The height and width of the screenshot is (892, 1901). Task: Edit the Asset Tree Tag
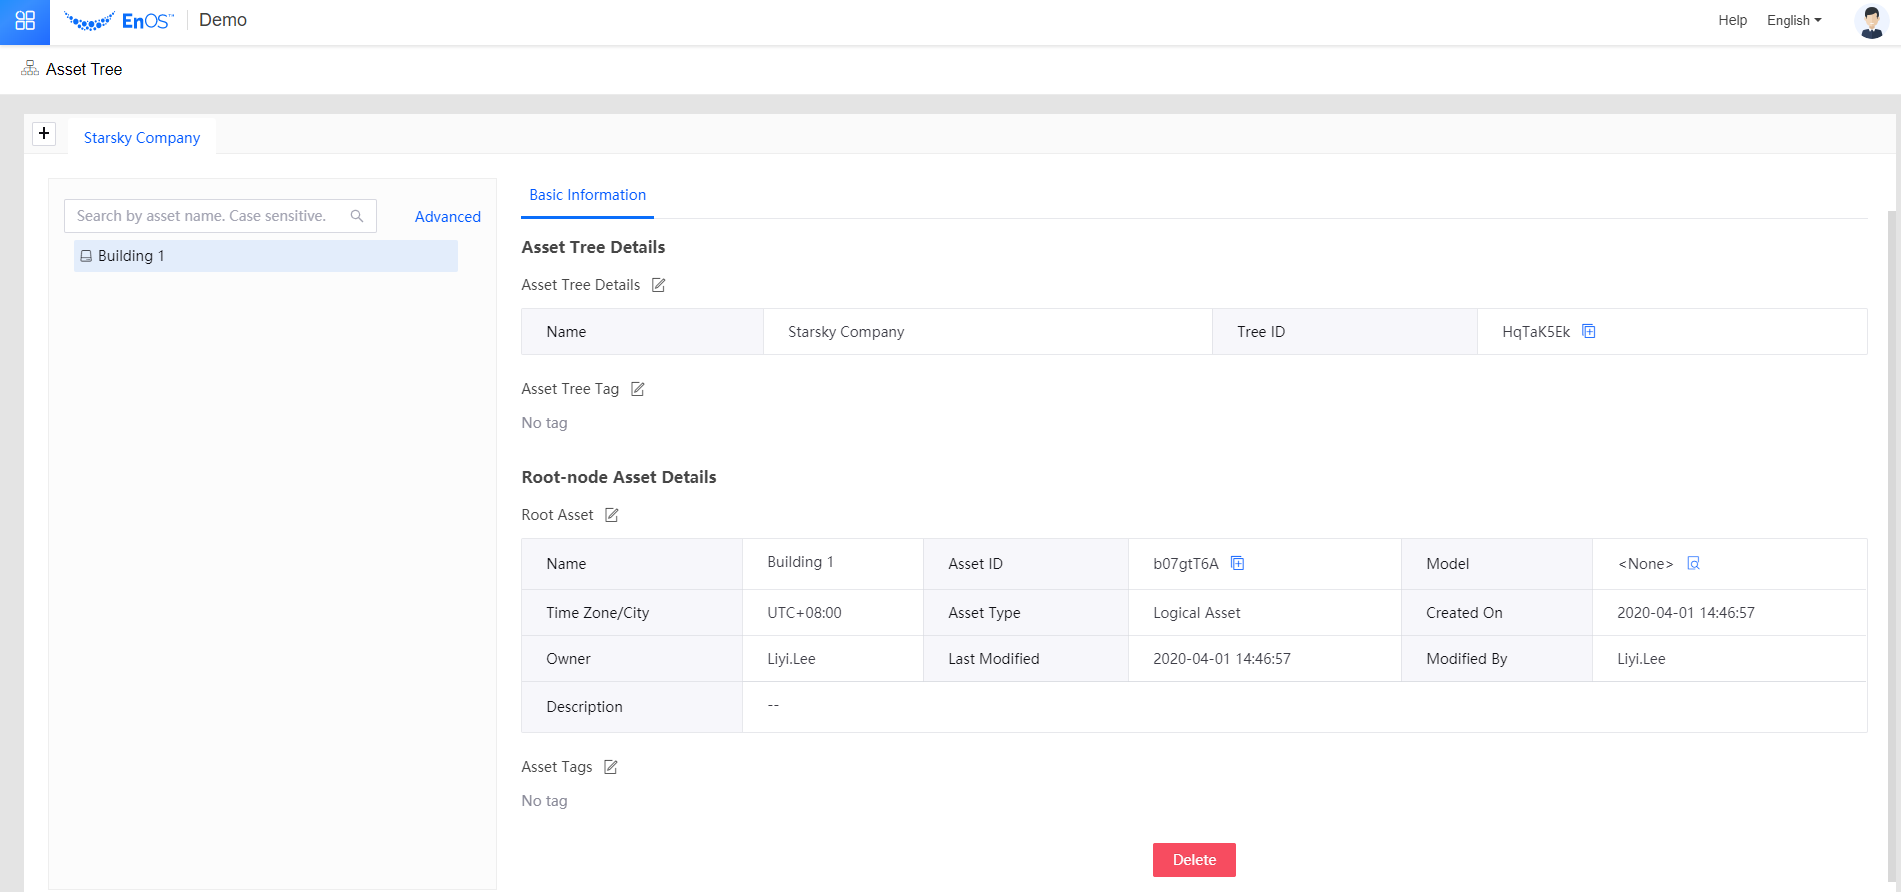click(x=637, y=389)
